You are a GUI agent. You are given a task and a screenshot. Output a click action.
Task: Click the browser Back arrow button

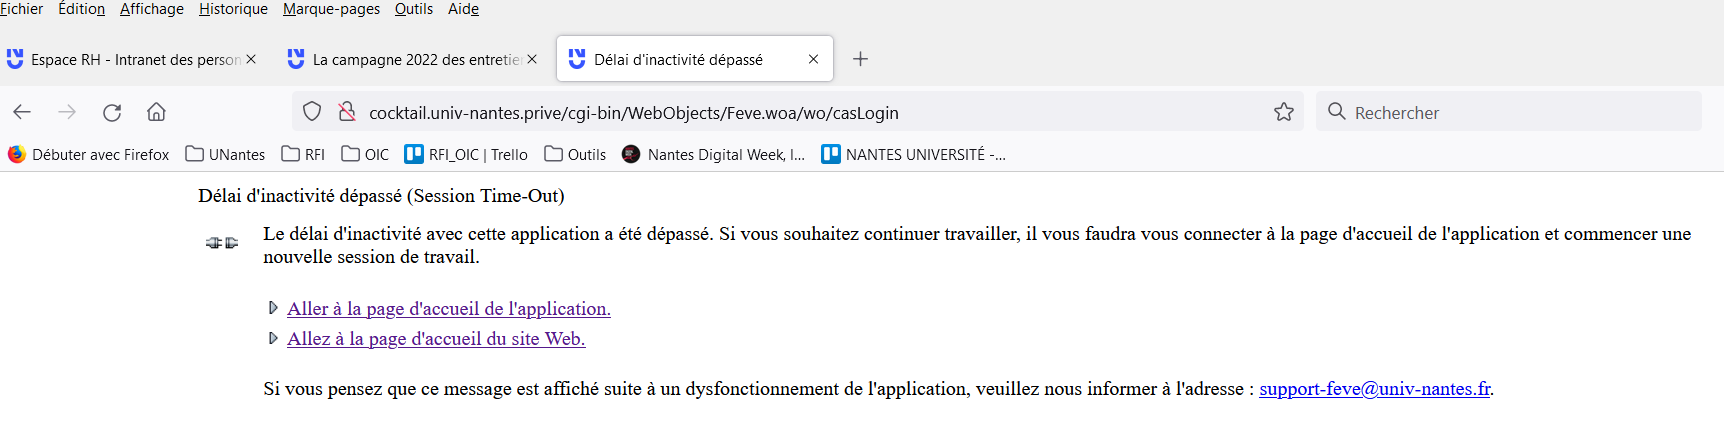[22, 112]
